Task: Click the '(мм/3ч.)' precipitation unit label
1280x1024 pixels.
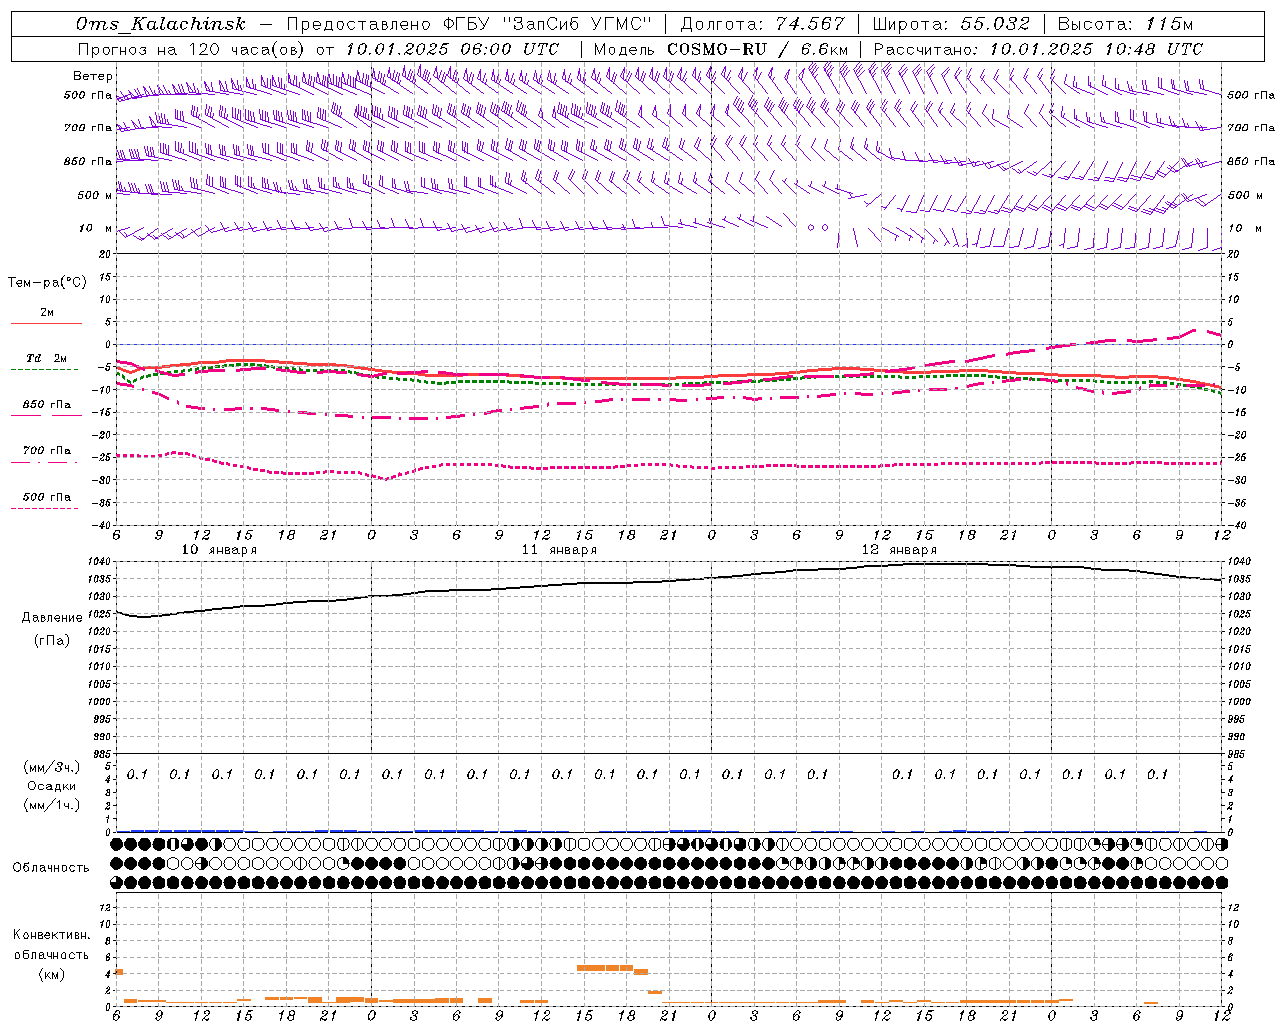Action: (52, 766)
